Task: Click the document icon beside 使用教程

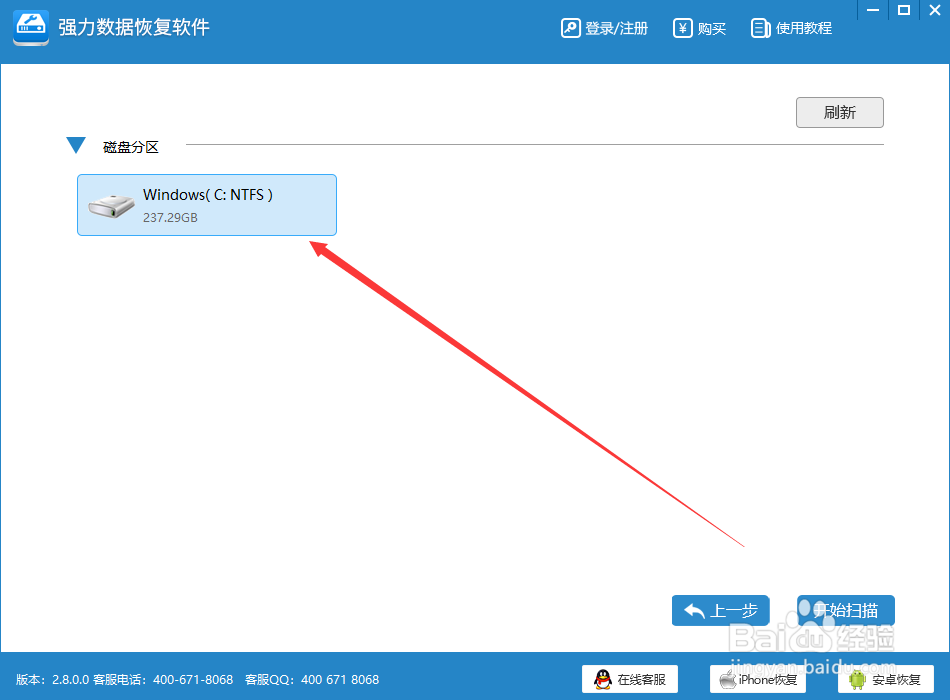Action: (760, 28)
